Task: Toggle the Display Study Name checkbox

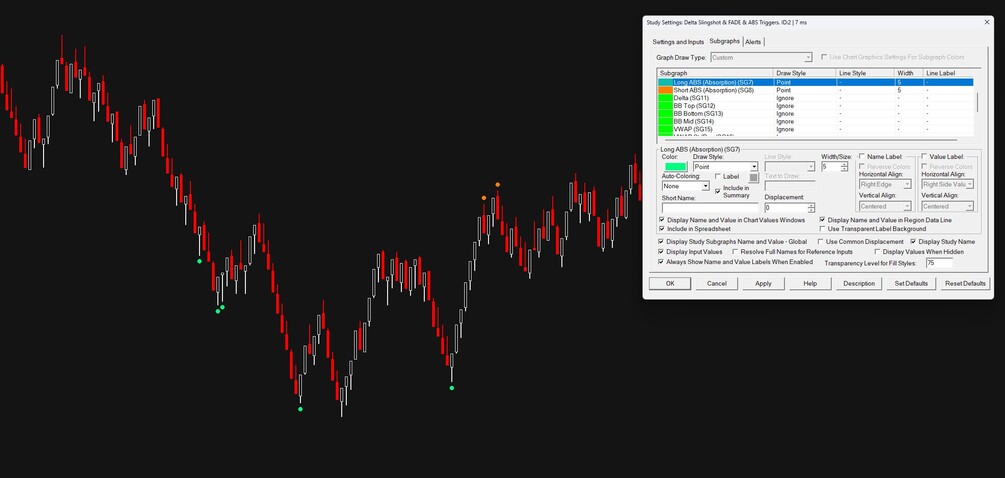Action: 913,242
